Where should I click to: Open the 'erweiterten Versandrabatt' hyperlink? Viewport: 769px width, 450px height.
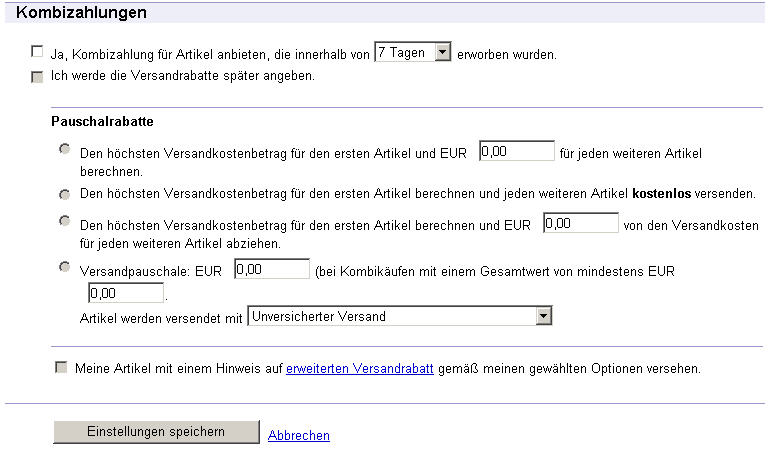(x=359, y=368)
